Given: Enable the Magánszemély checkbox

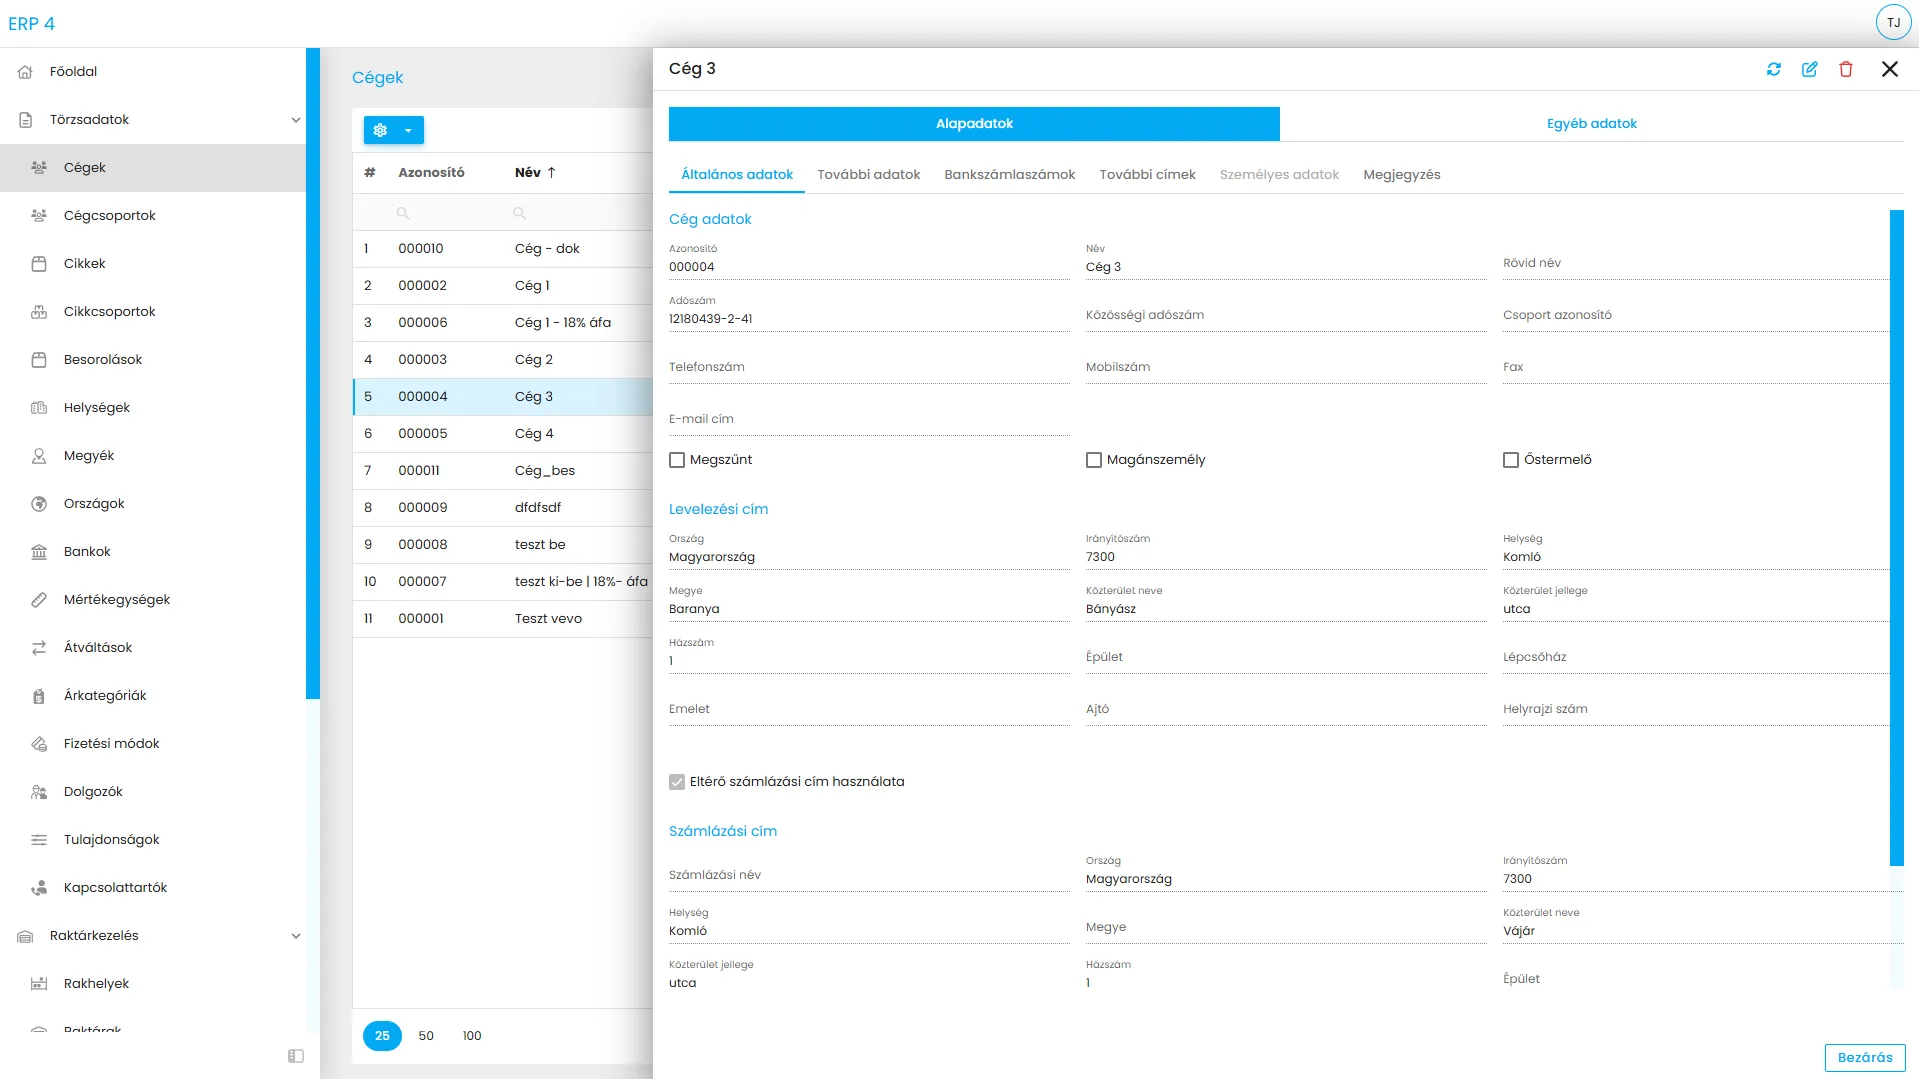Looking at the screenshot, I should (x=1094, y=460).
